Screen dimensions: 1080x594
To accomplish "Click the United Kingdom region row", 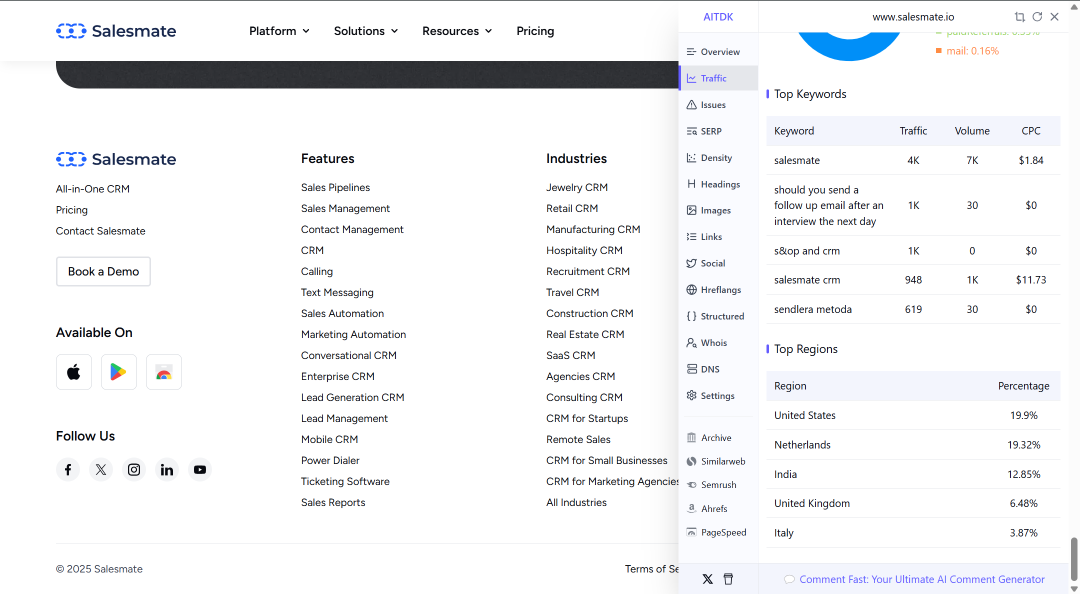I will 913,503.
